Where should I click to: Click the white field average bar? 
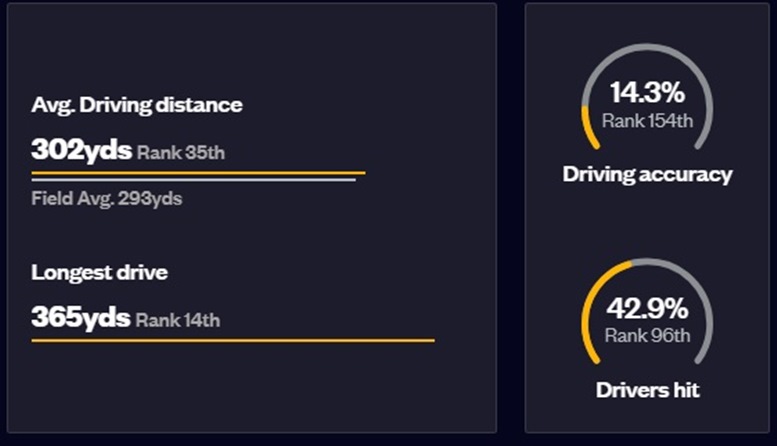[193, 180]
